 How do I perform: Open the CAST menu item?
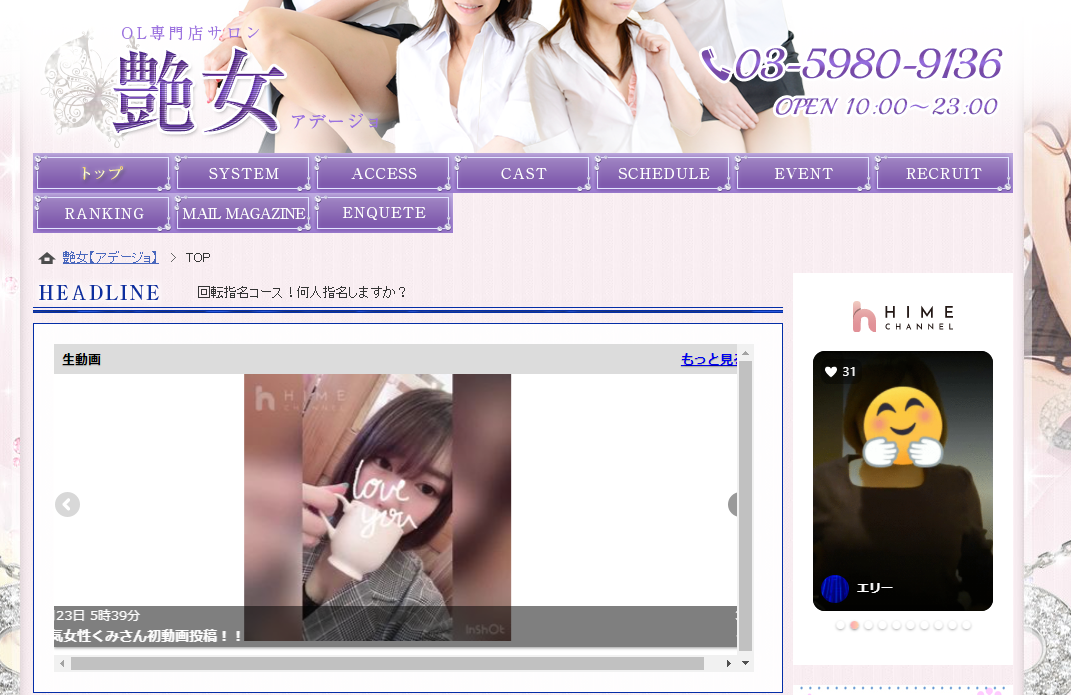click(x=523, y=173)
